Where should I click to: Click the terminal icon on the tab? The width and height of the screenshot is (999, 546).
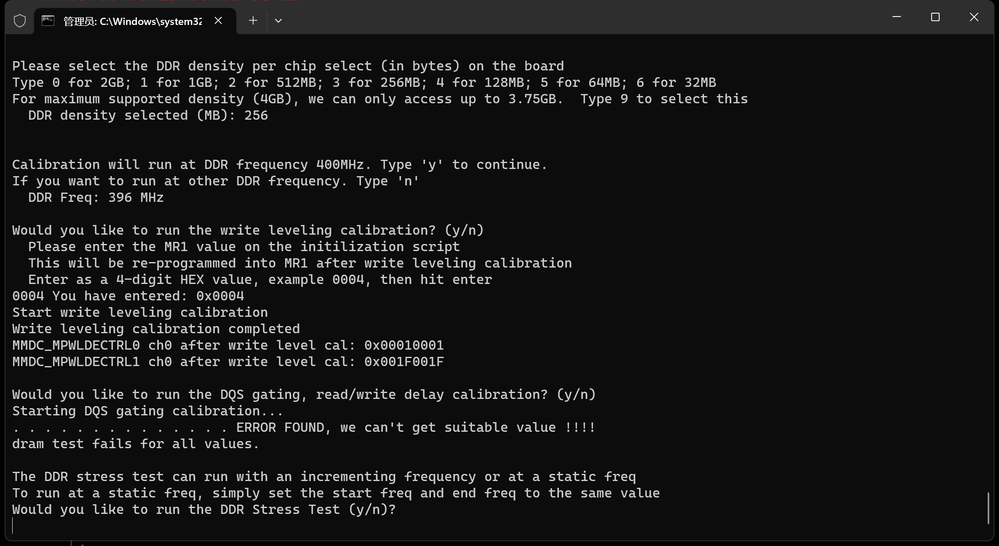pyautogui.click(x=48, y=20)
